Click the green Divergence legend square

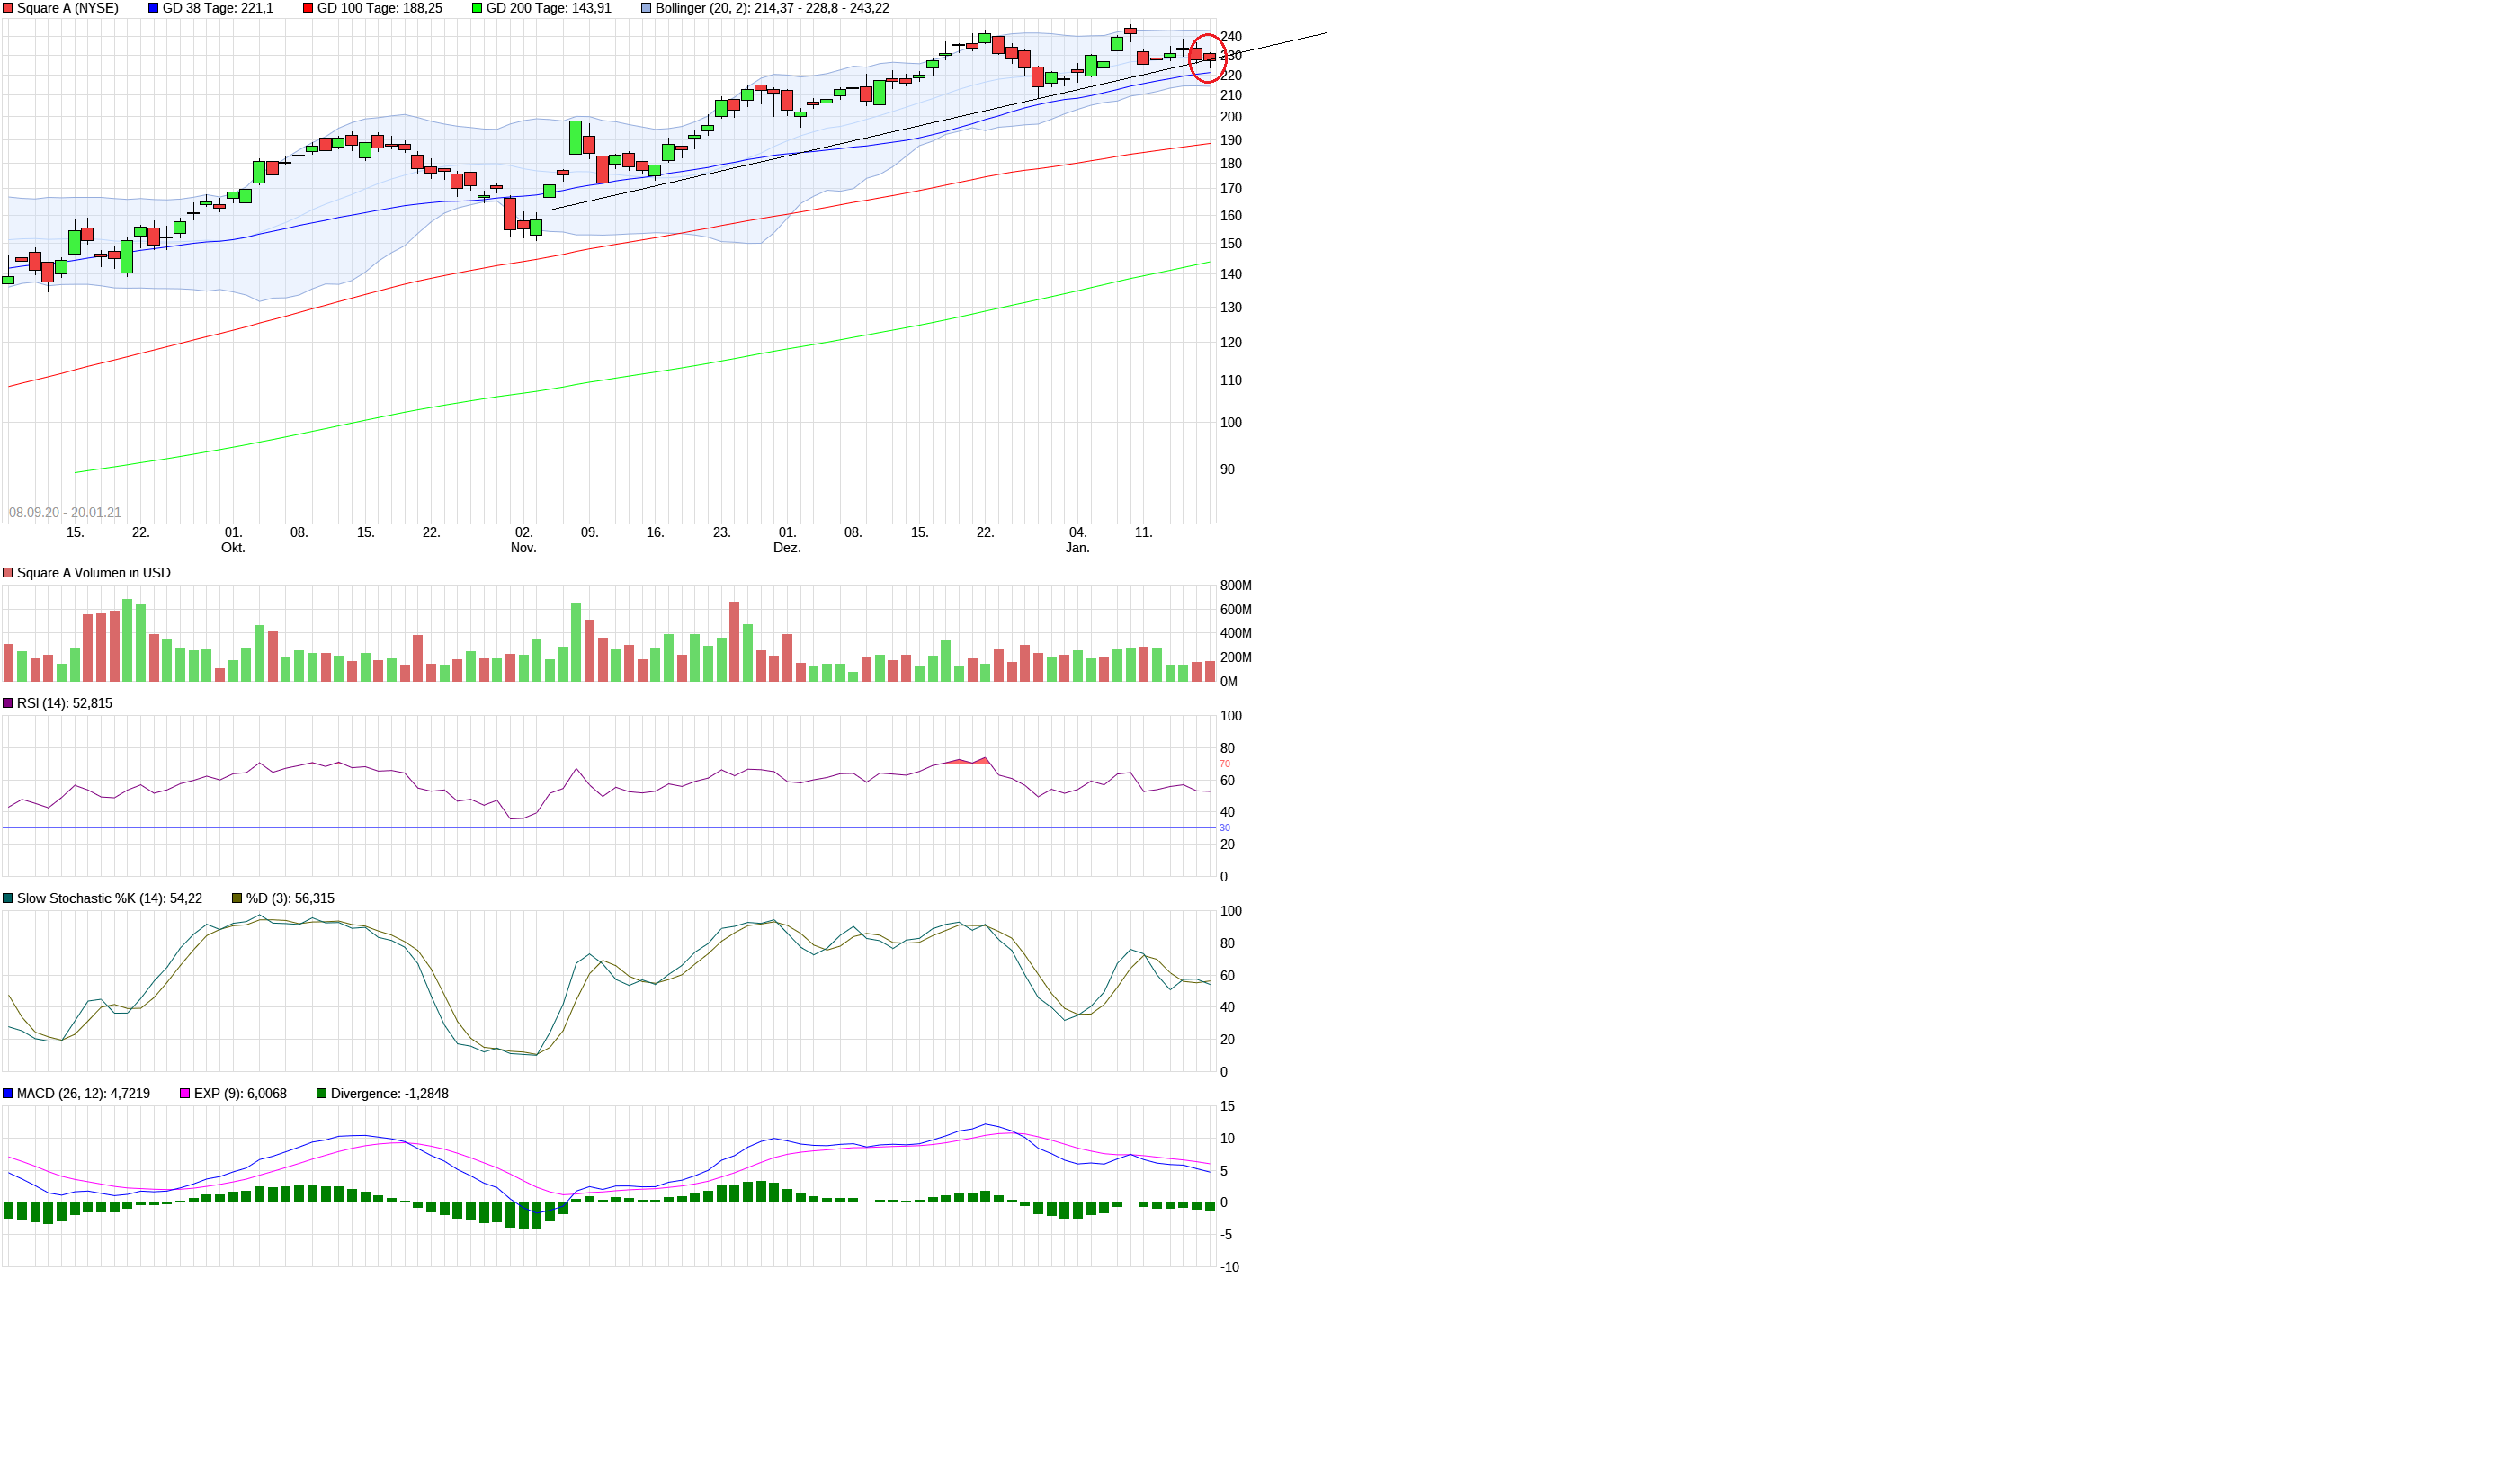pyautogui.click(x=321, y=1093)
